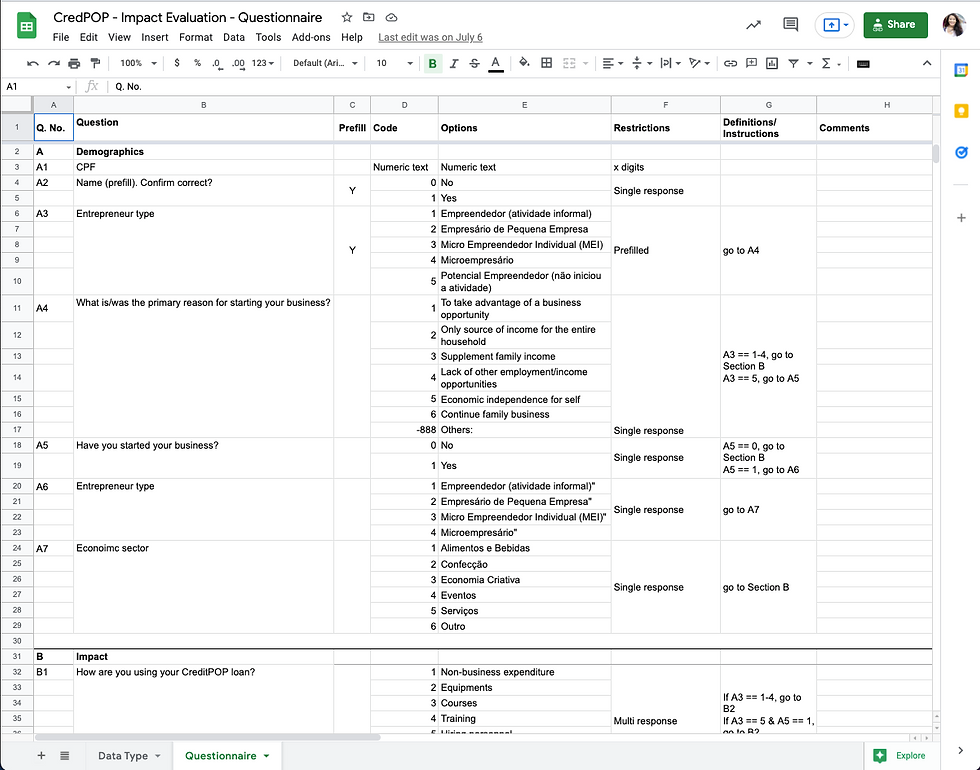The width and height of the screenshot is (980, 770).
Task: Open the functions sigma dropdown
Action: point(831,63)
